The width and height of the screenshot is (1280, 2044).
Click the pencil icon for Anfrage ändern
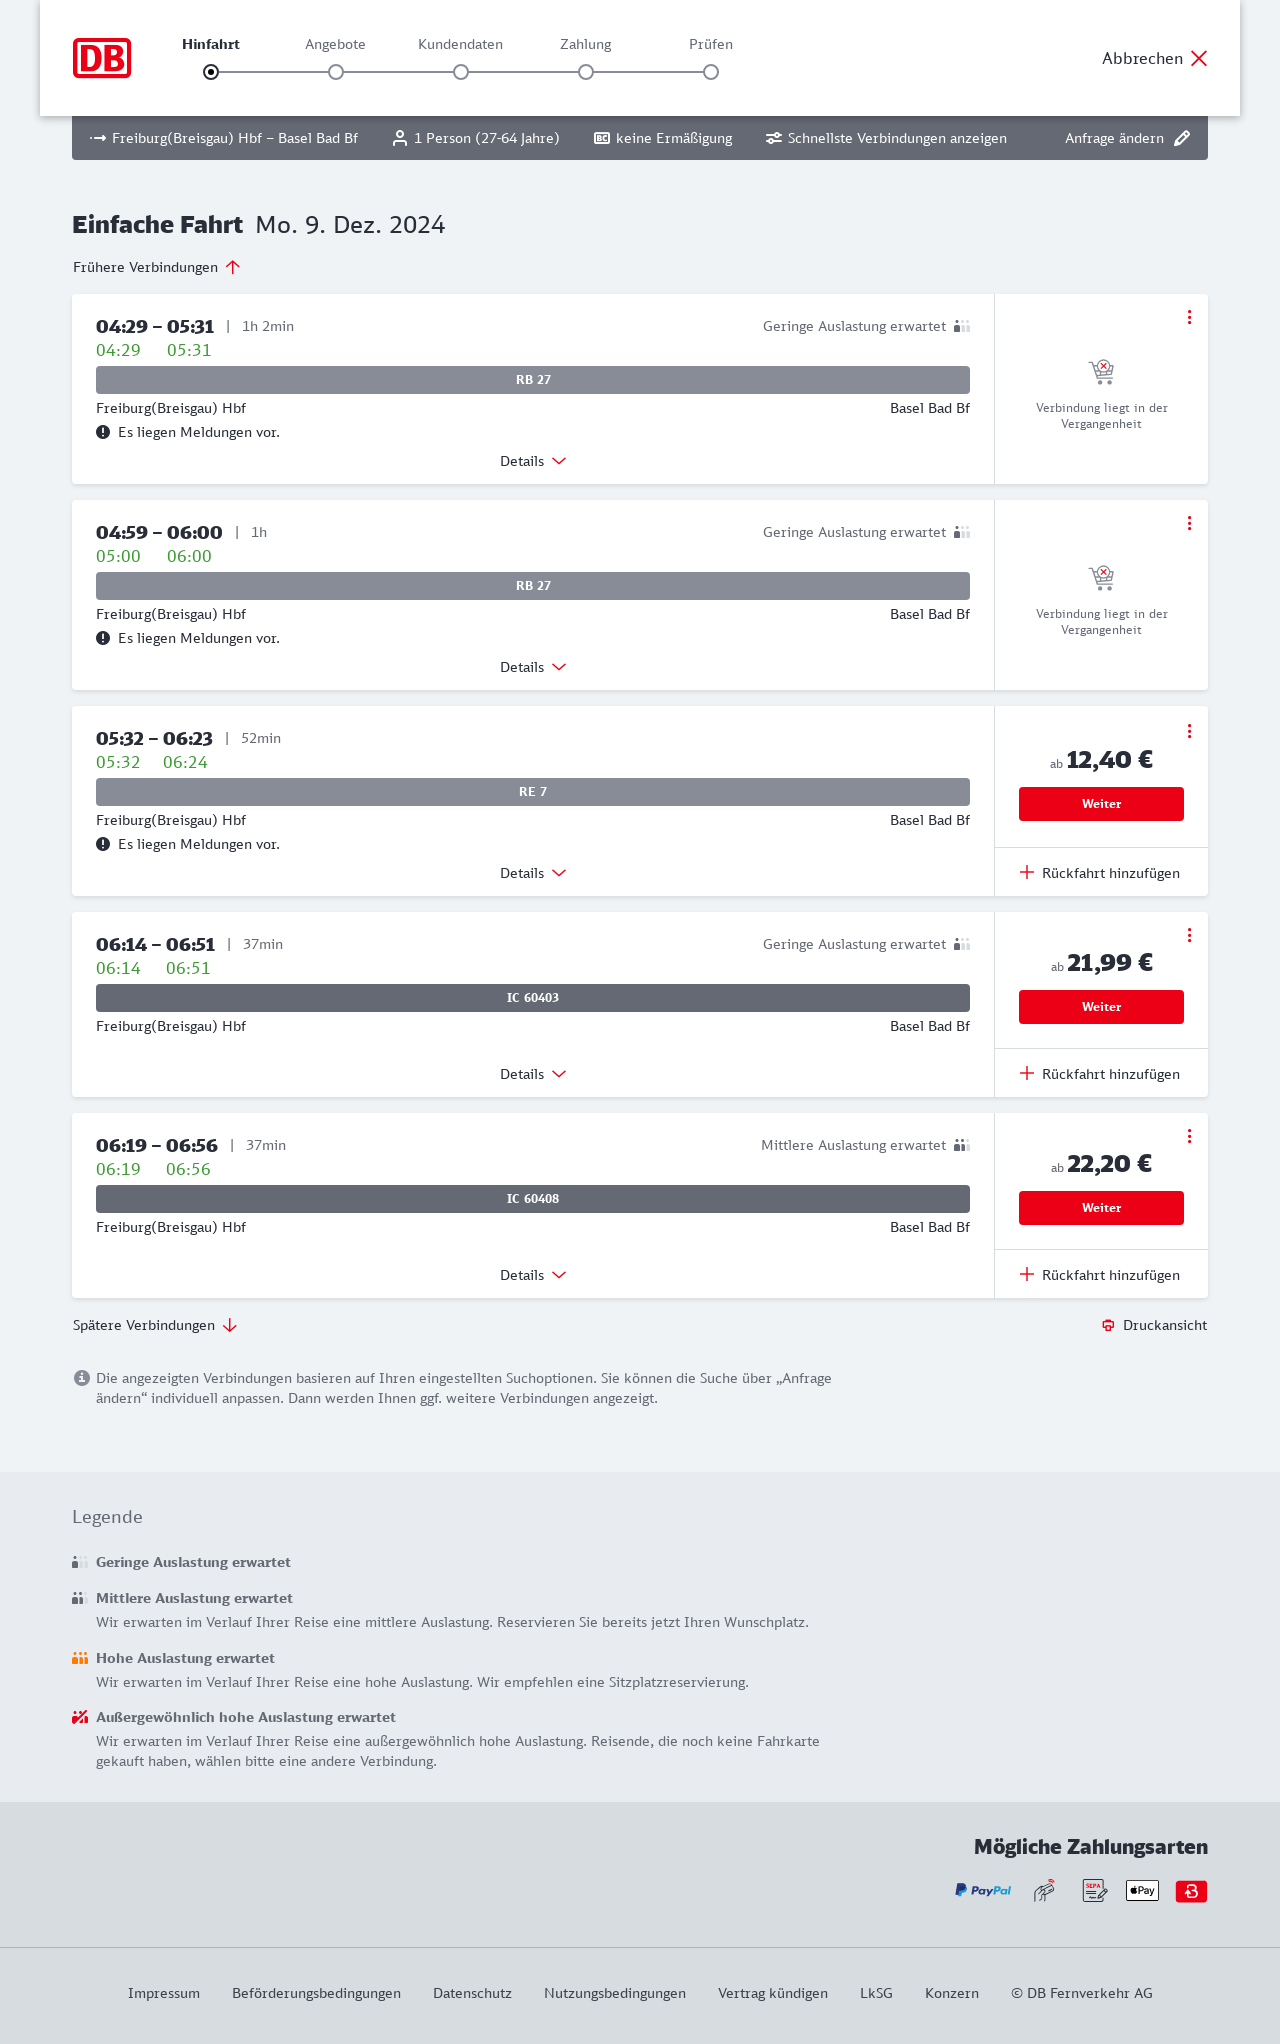click(1182, 138)
